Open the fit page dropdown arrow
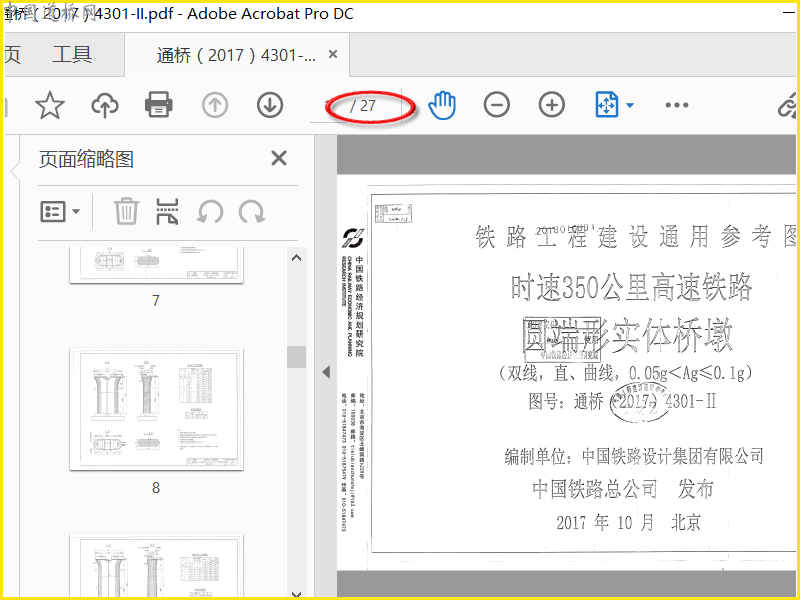 (630, 106)
